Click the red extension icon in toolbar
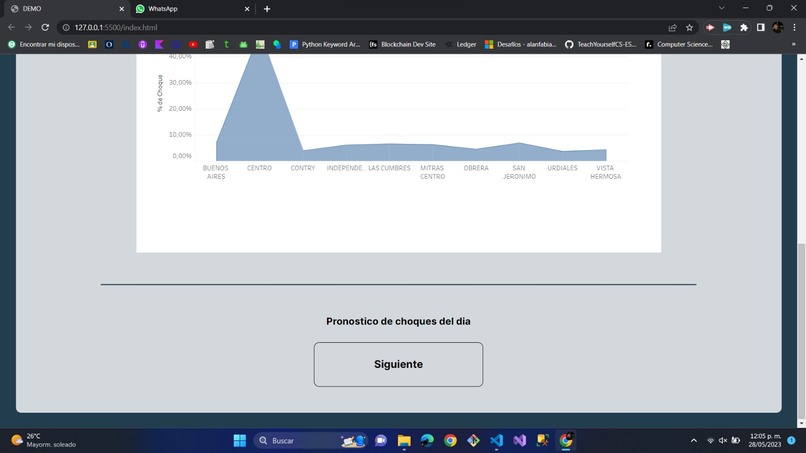Viewport: 806px width, 453px height. [710, 27]
